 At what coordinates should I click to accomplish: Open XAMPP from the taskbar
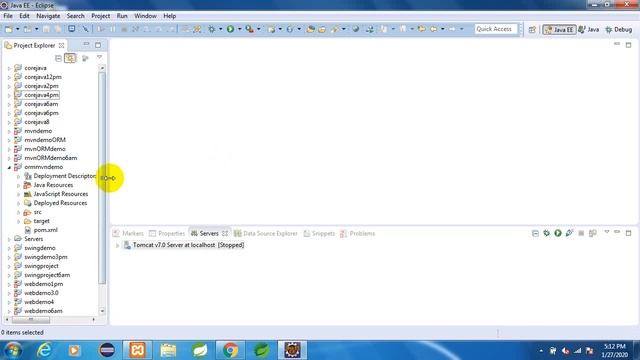pos(138,350)
